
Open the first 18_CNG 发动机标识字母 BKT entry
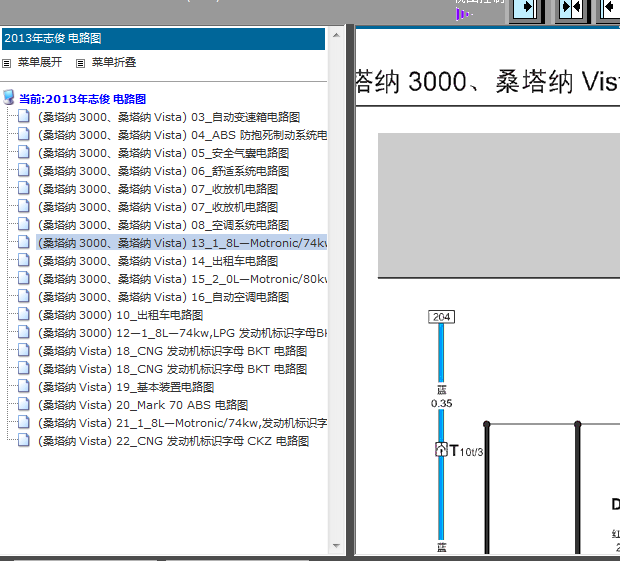click(172, 351)
